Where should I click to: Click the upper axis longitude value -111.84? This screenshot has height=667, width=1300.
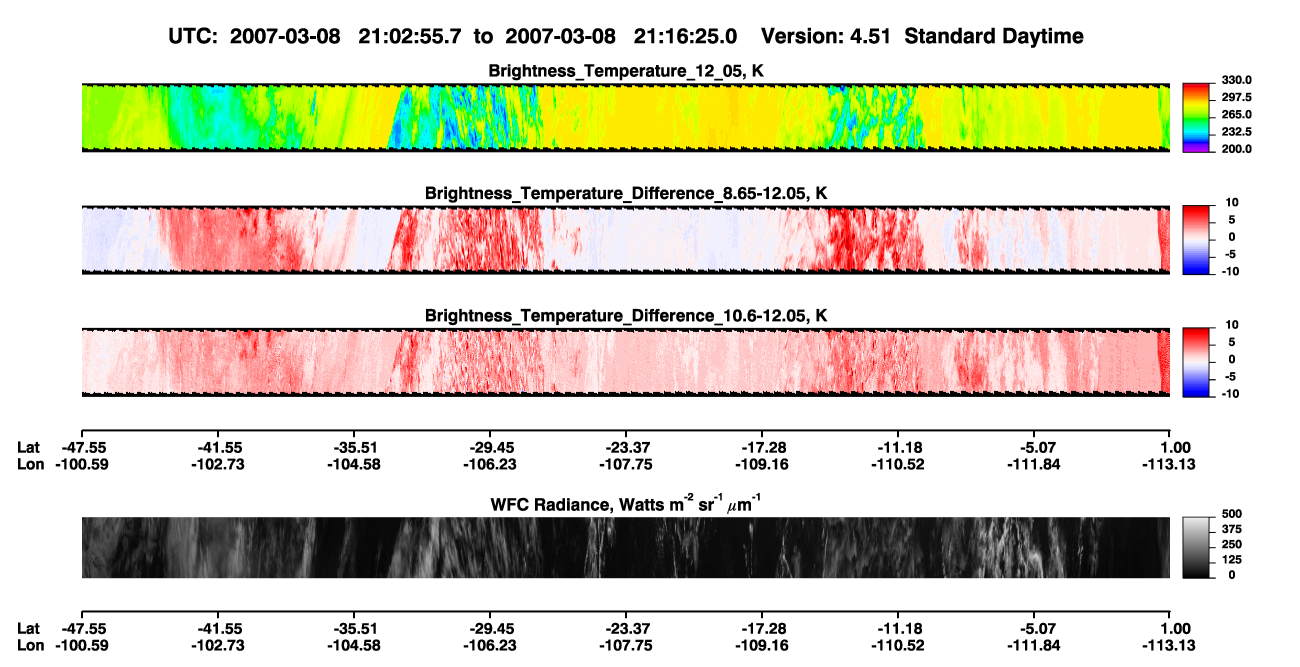pos(1035,463)
